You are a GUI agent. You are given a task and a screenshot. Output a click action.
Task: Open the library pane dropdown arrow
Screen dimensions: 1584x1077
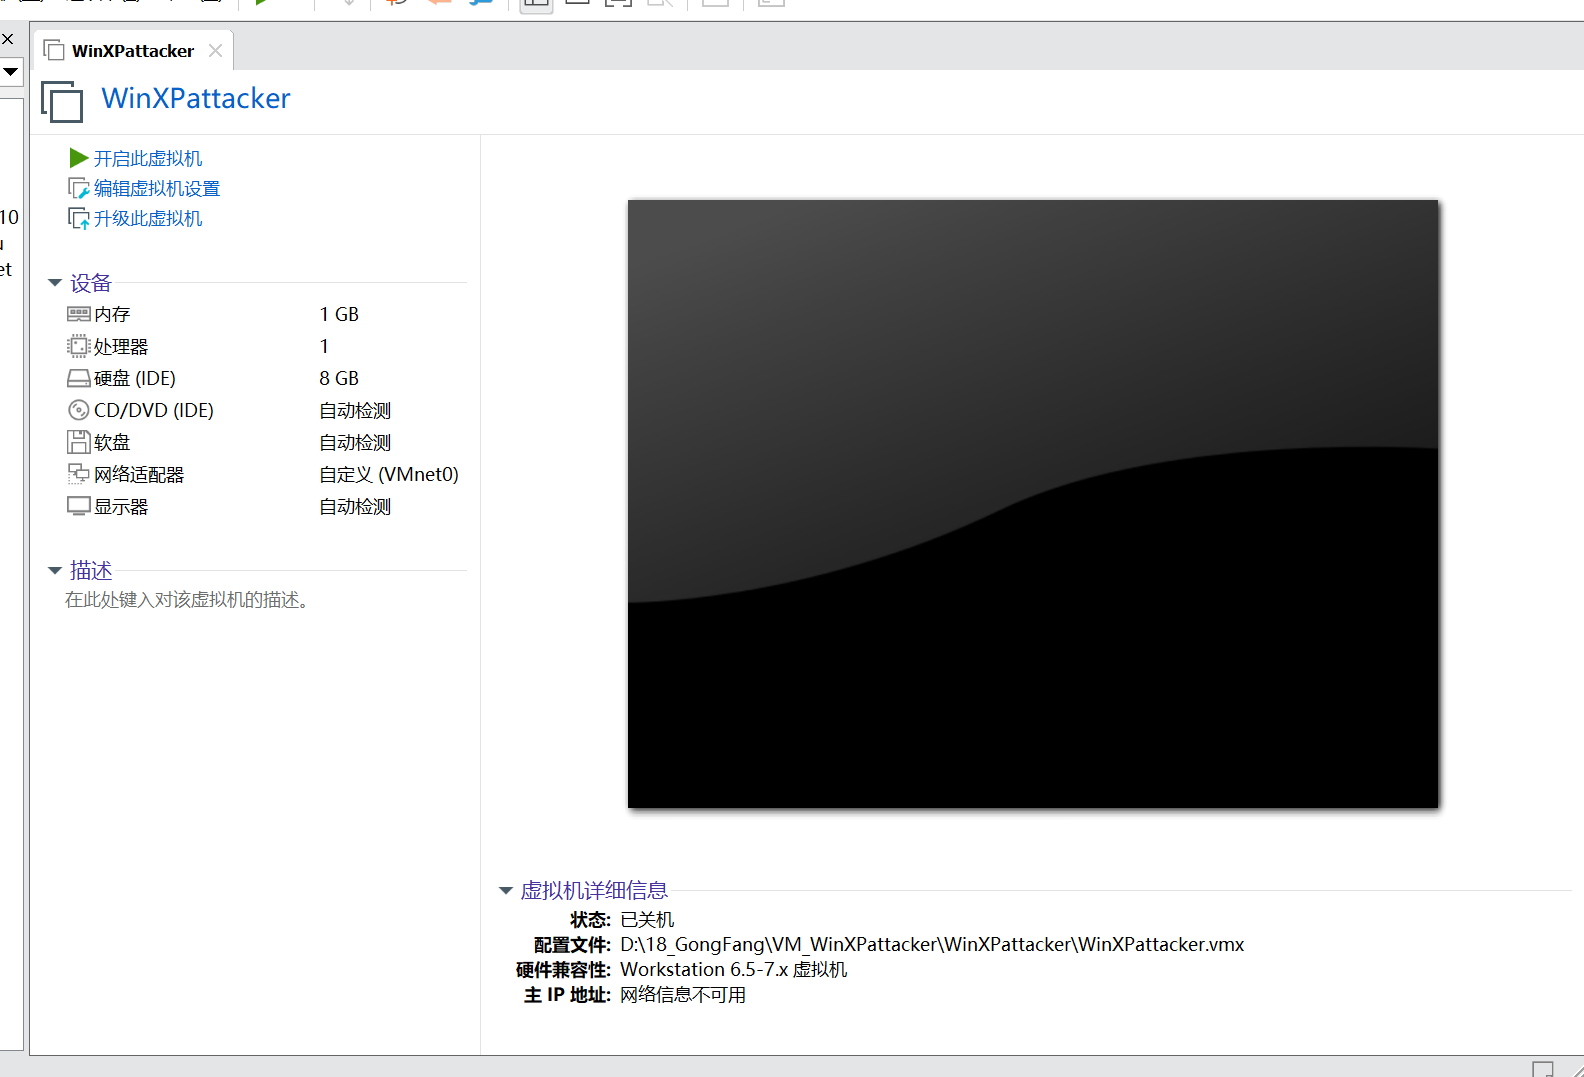click(x=11, y=72)
